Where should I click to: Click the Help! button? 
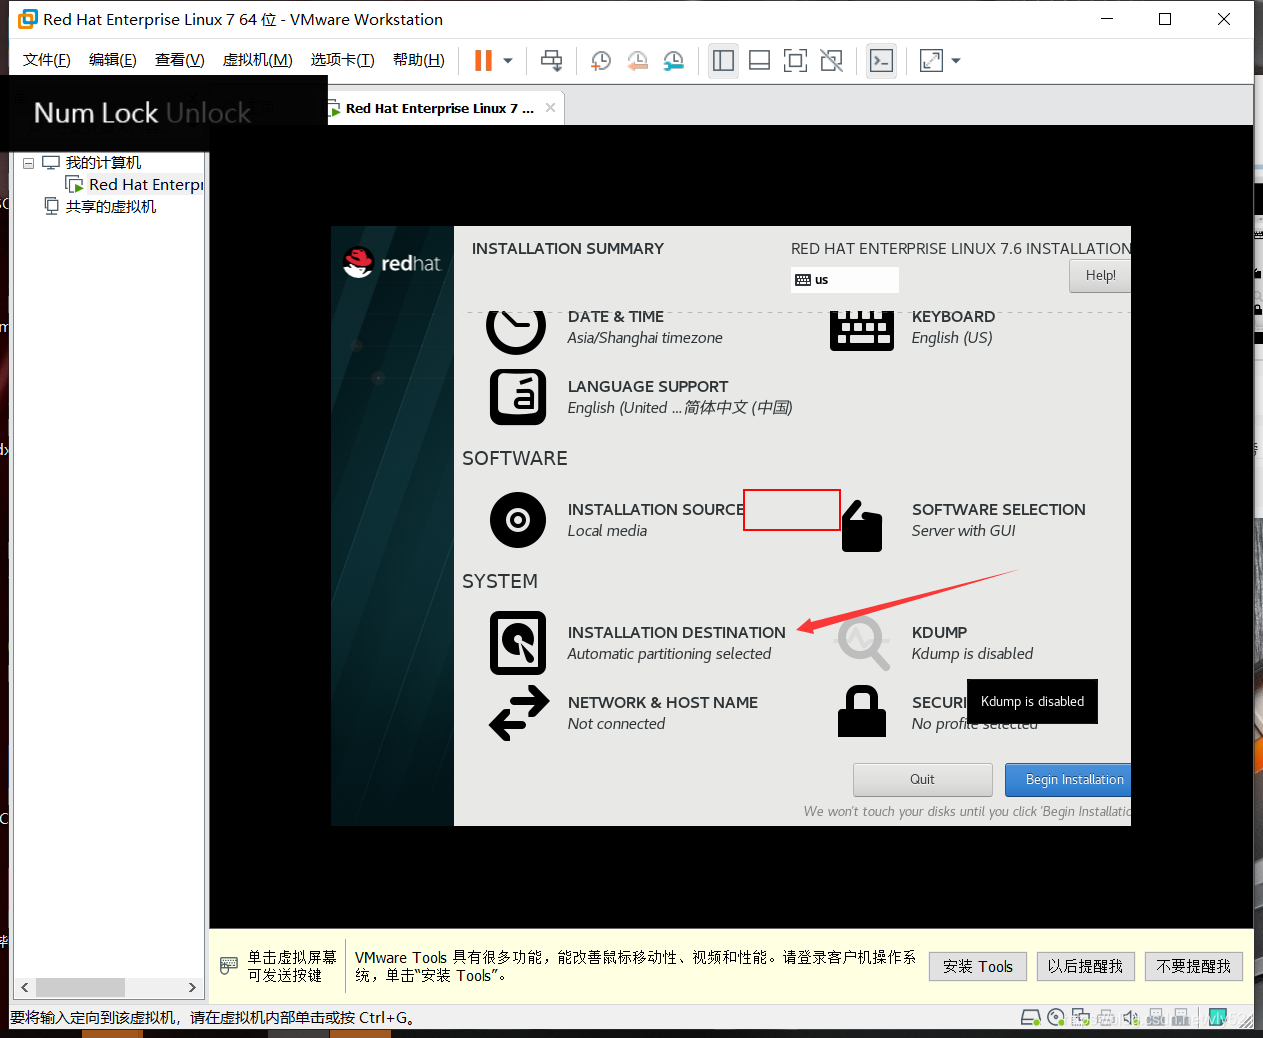point(1100,276)
